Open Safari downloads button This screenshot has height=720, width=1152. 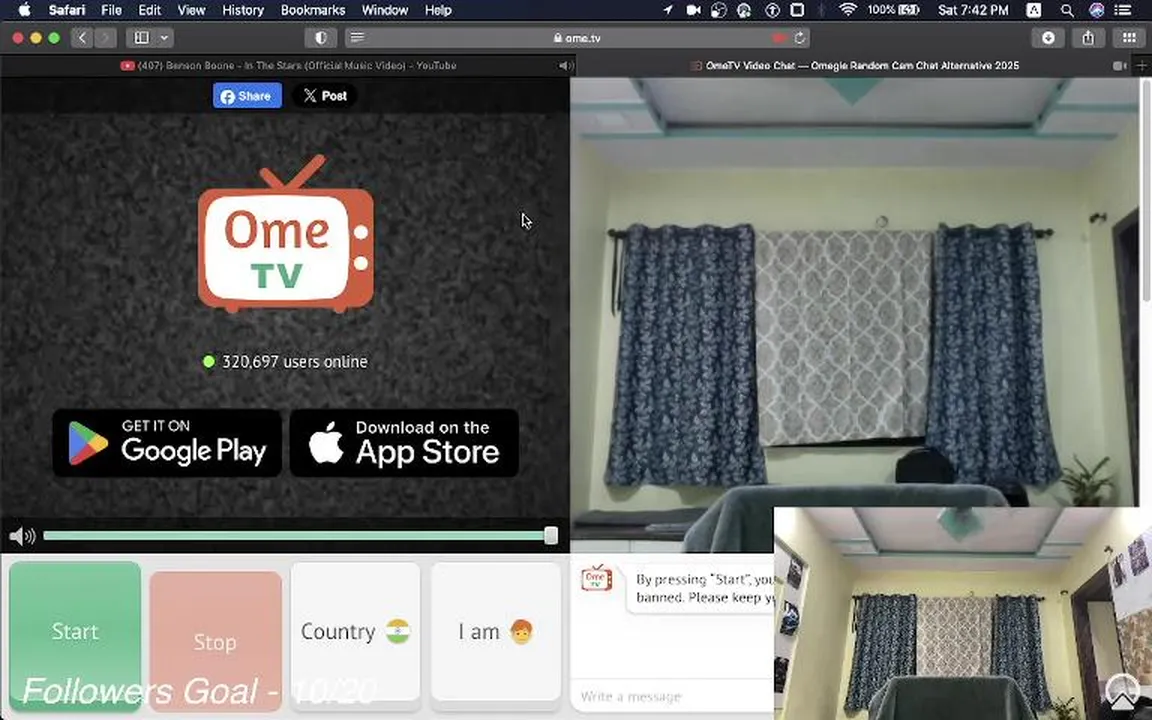(x=1048, y=37)
